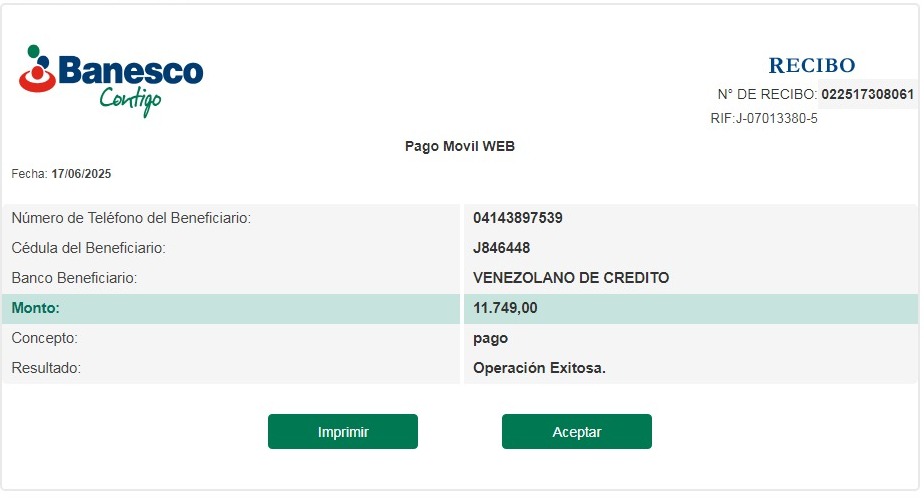Select the beneficiary cédula J846448

(x=501, y=248)
